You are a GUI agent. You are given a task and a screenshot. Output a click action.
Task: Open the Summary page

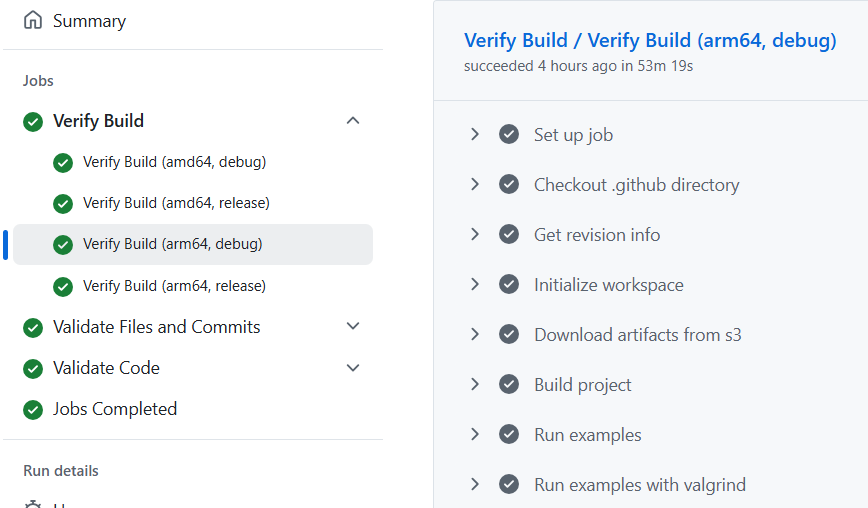click(x=89, y=21)
